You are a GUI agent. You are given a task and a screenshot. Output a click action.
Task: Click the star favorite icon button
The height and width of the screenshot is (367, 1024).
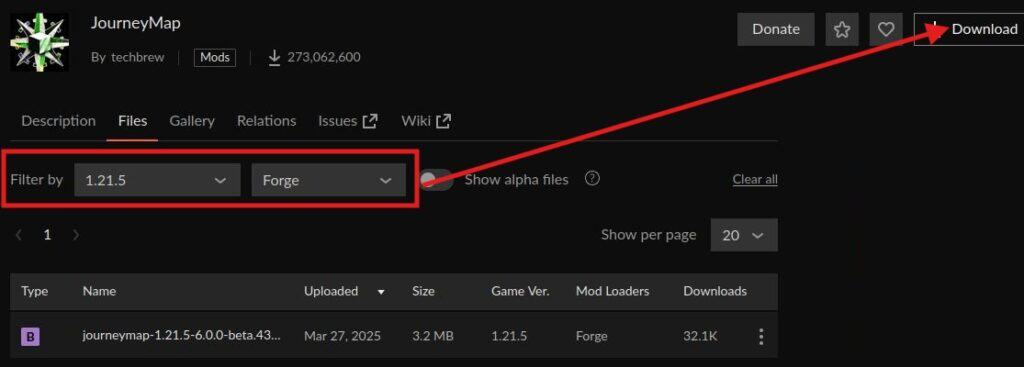point(842,29)
